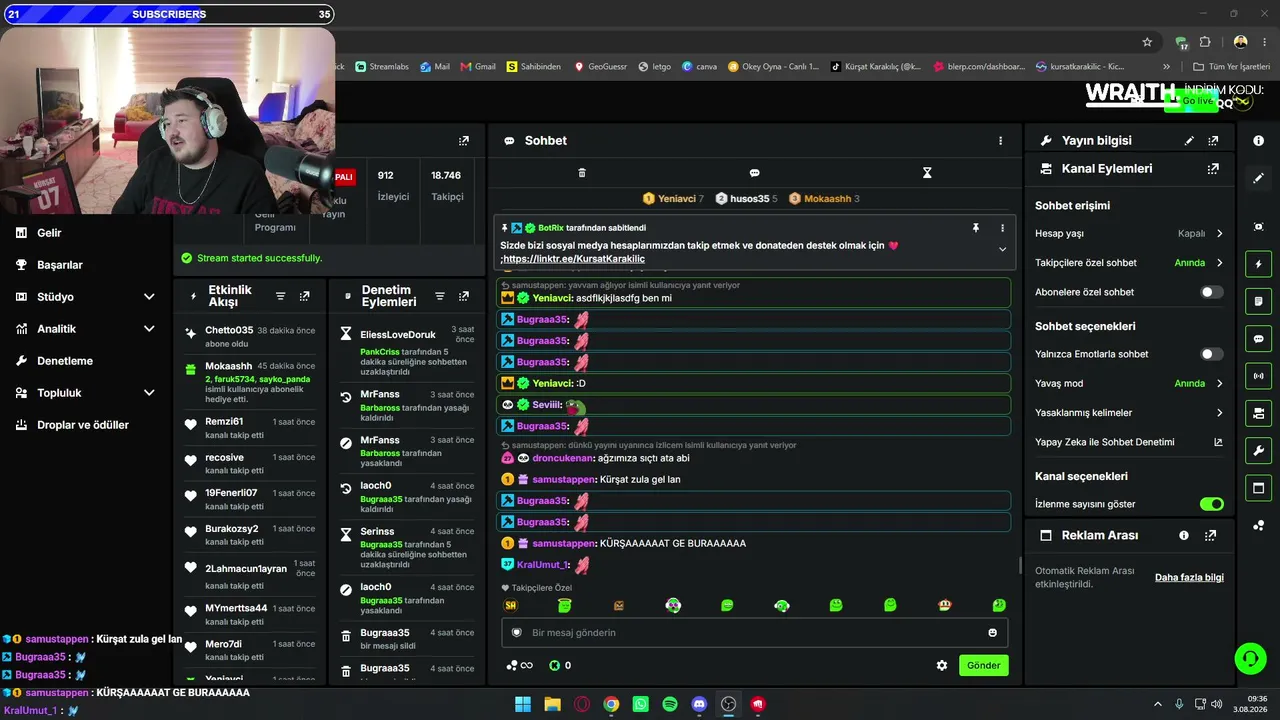Turn off İzlenme sayısını göster switch
The image size is (1280, 720).
click(1211, 504)
